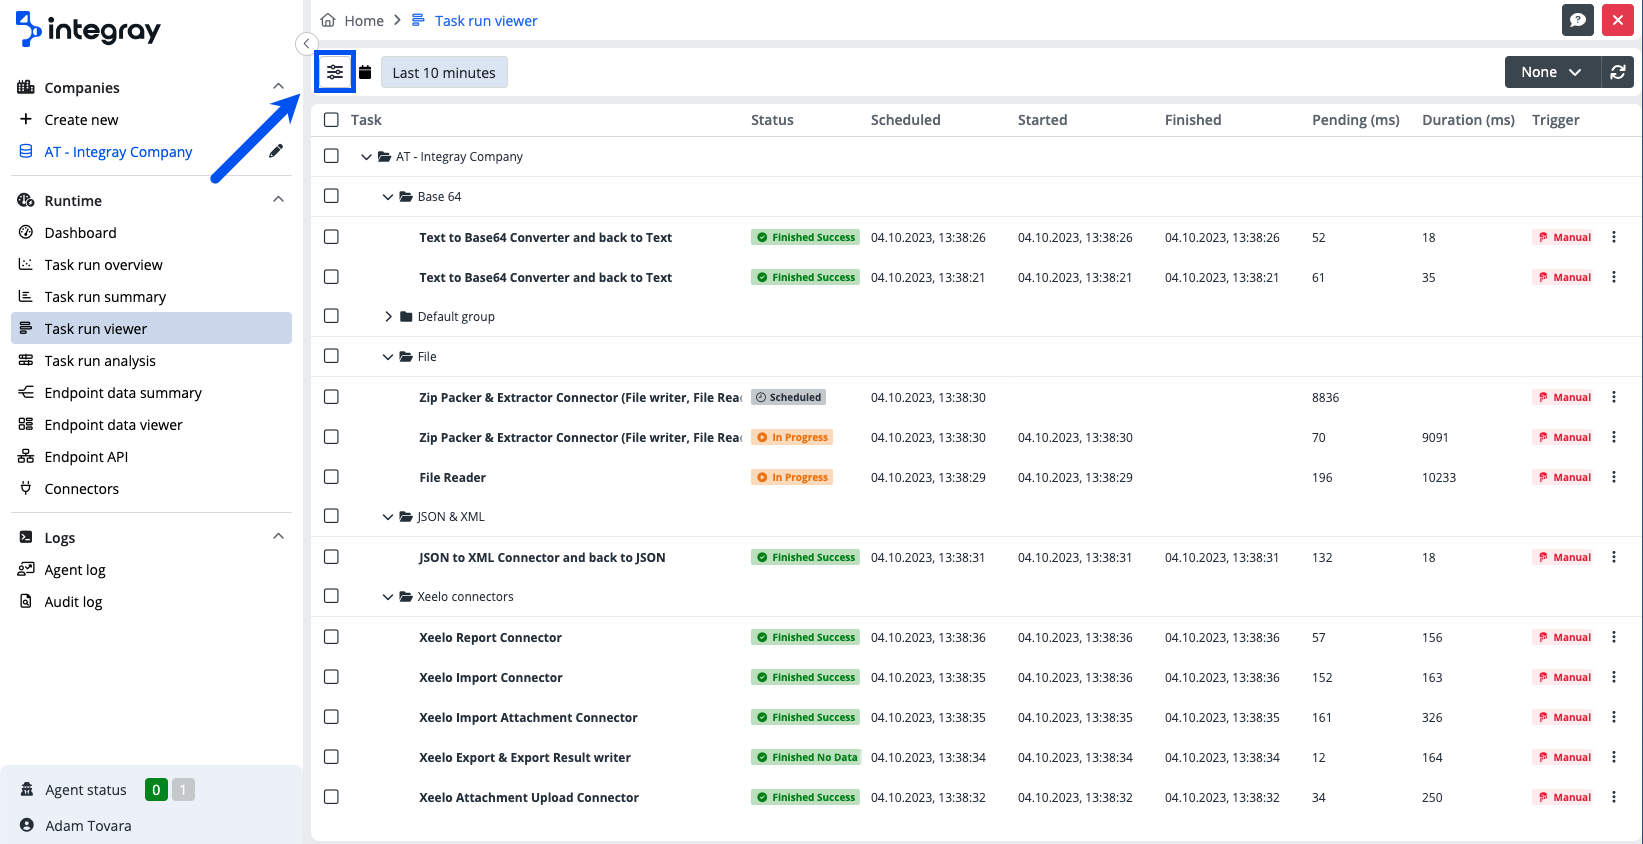The image size is (1643, 844).
Task: Collapse the sidebar with arrow button
Action: (306, 44)
